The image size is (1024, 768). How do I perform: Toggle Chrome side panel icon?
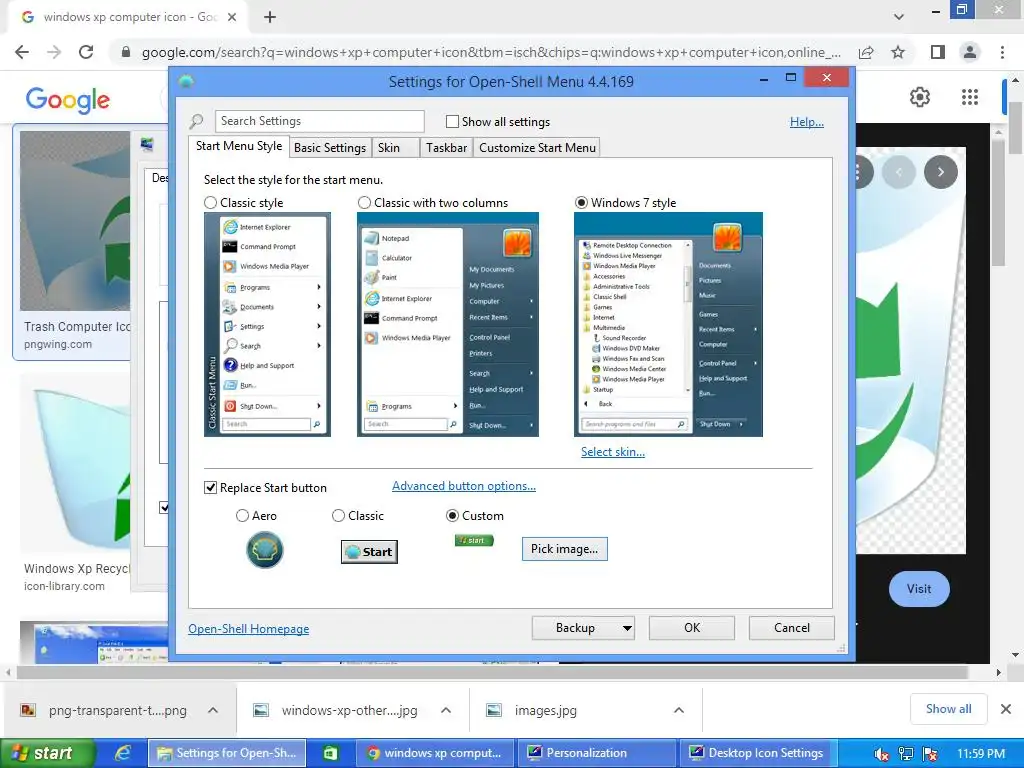point(937,52)
